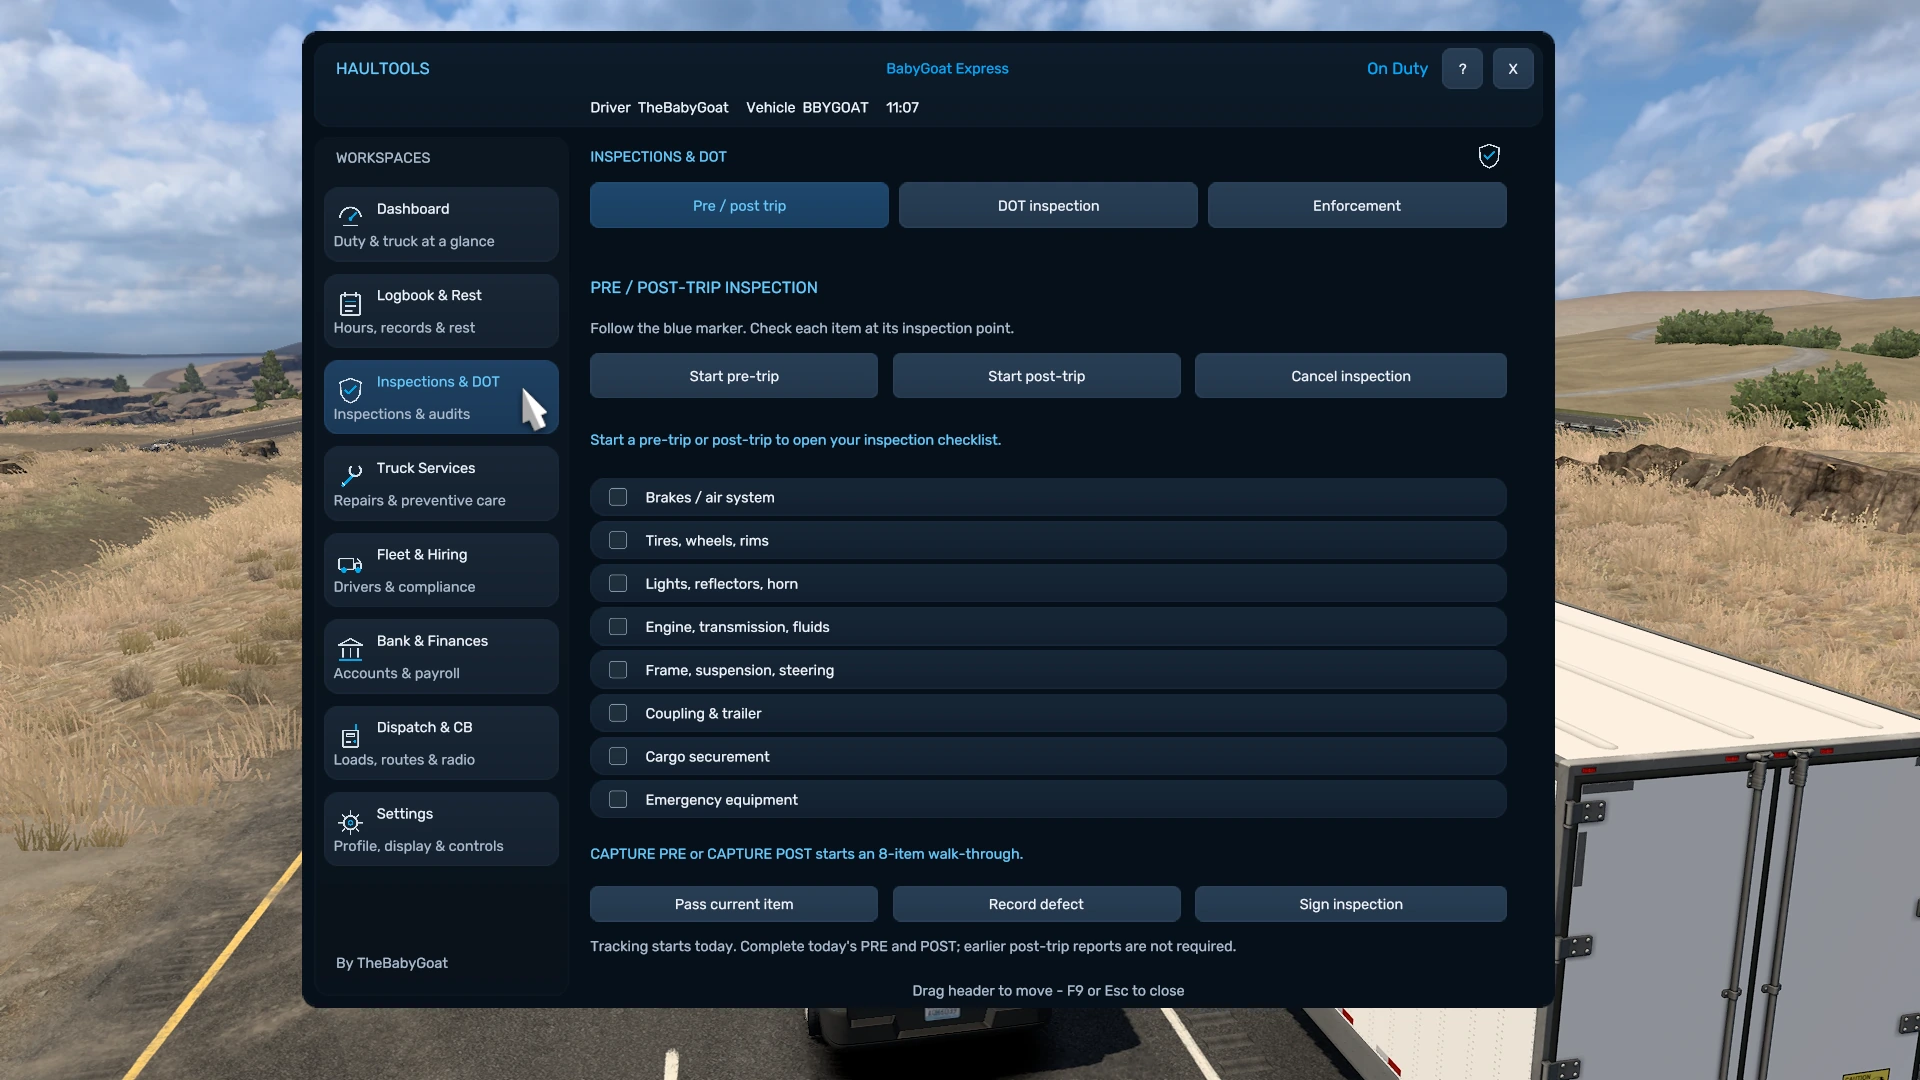Screen dimensions: 1920x1080
Task: Open the Dashboard workspace
Action: [441, 225]
